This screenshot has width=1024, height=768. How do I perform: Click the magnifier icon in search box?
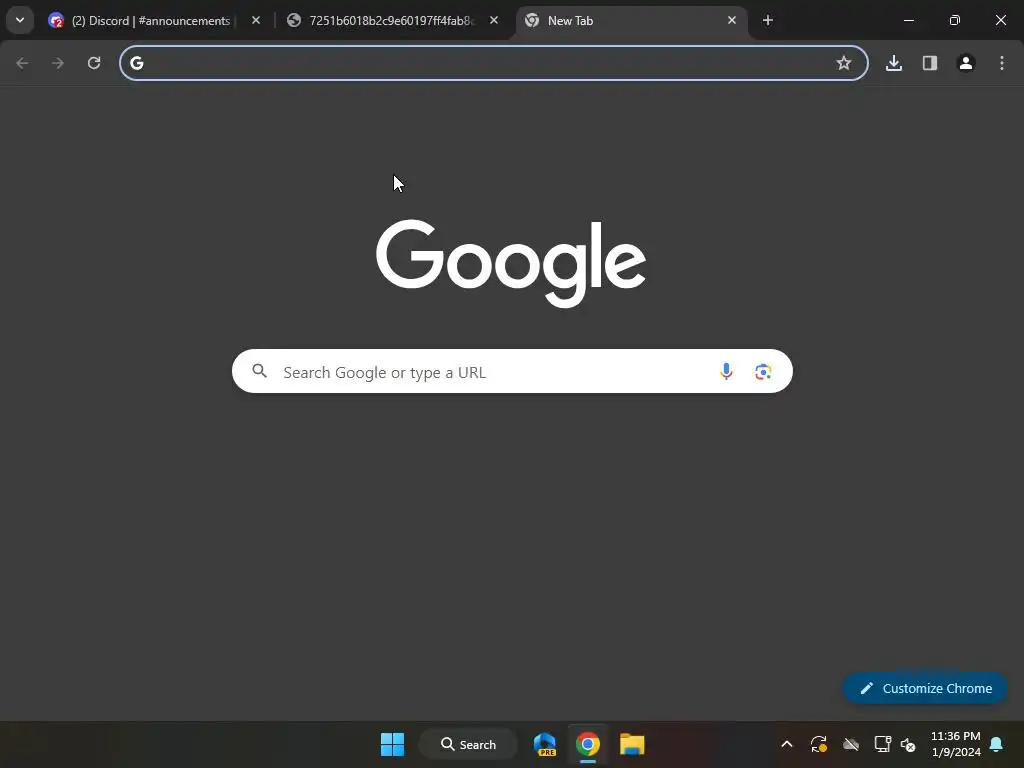[x=259, y=371]
